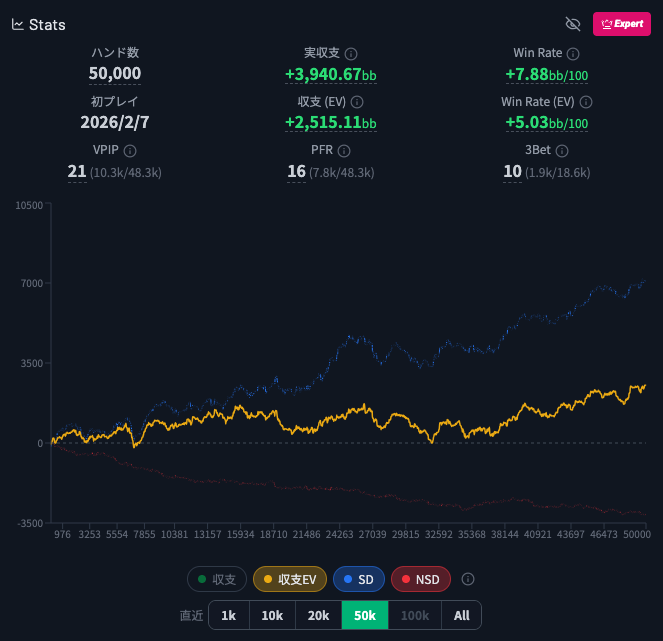Click the Stats title text

coord(47,25)
